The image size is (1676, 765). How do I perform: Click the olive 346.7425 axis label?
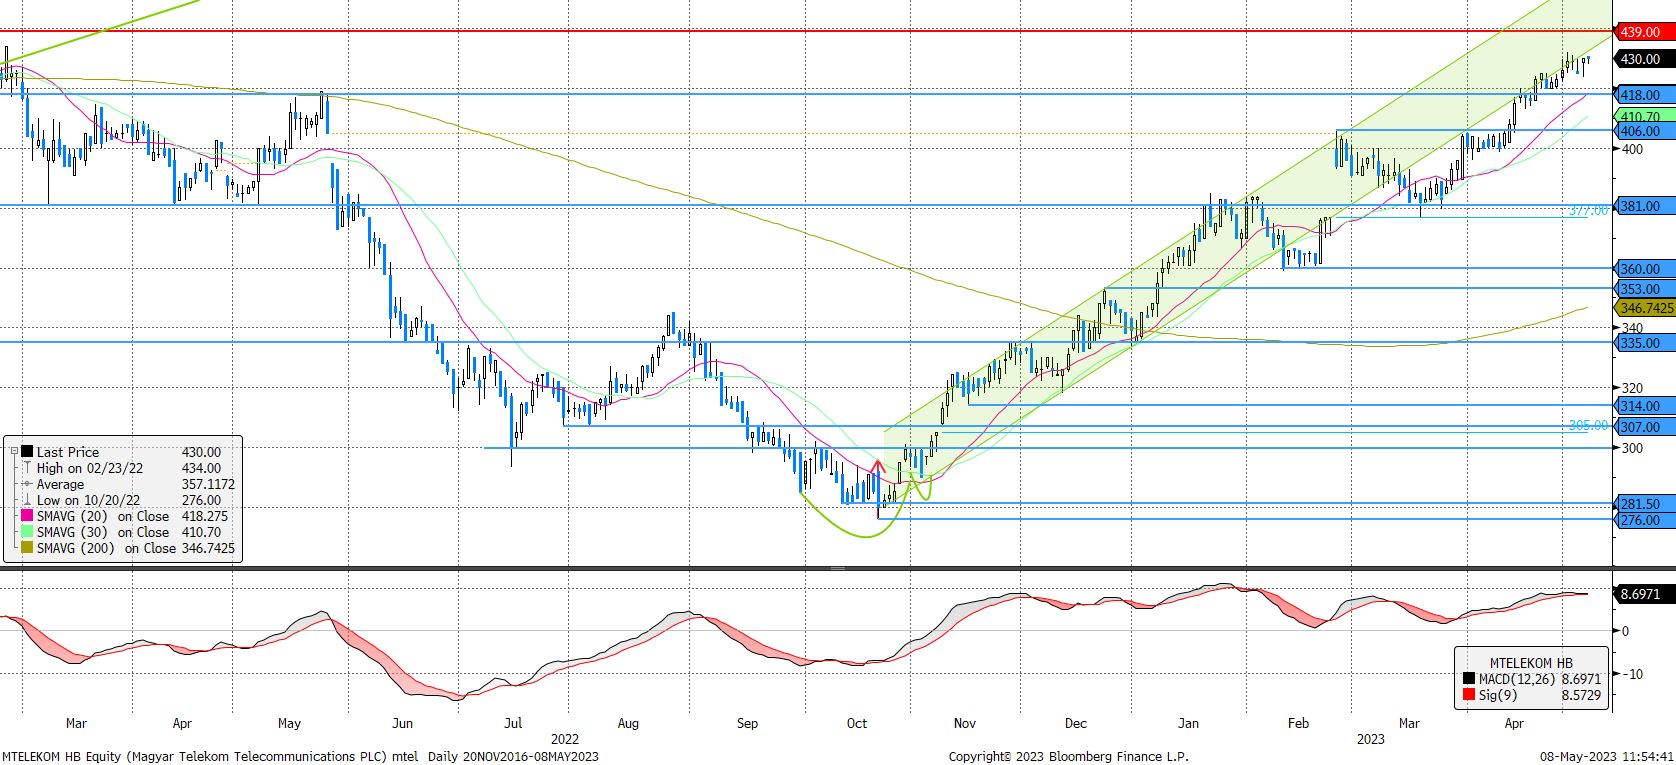(x=1645, y=308)
